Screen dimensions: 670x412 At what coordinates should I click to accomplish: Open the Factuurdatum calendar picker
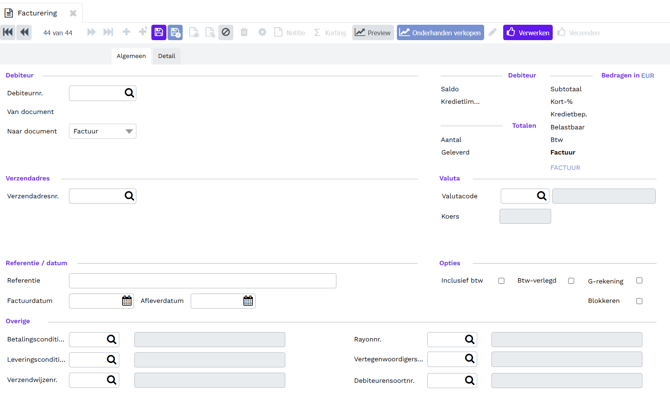127,301
